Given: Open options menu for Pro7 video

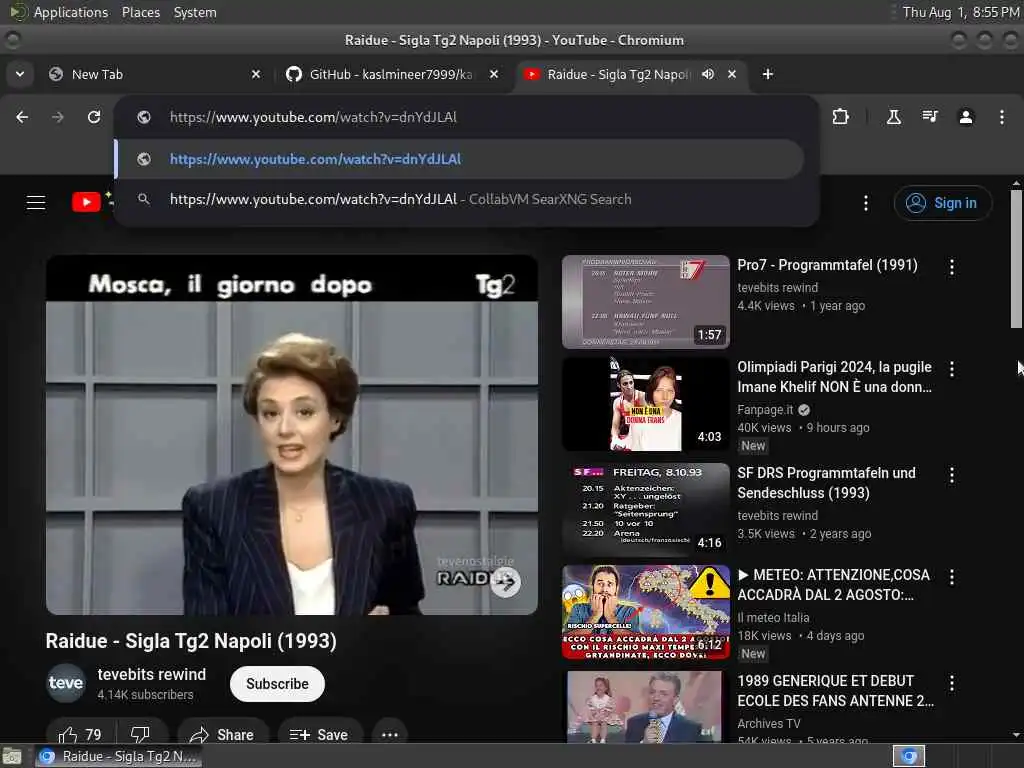Looking at the screenshot, I should coord(952,266).
